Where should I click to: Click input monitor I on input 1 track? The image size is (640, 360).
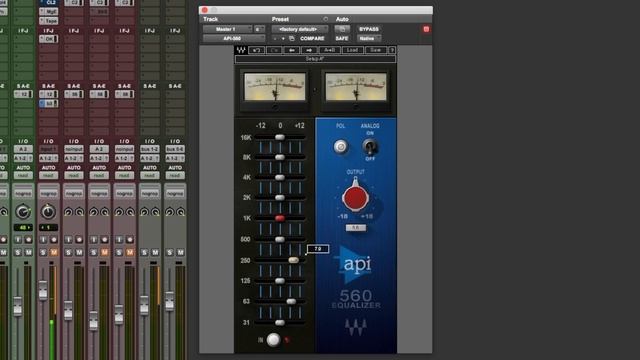click(43, 240)
